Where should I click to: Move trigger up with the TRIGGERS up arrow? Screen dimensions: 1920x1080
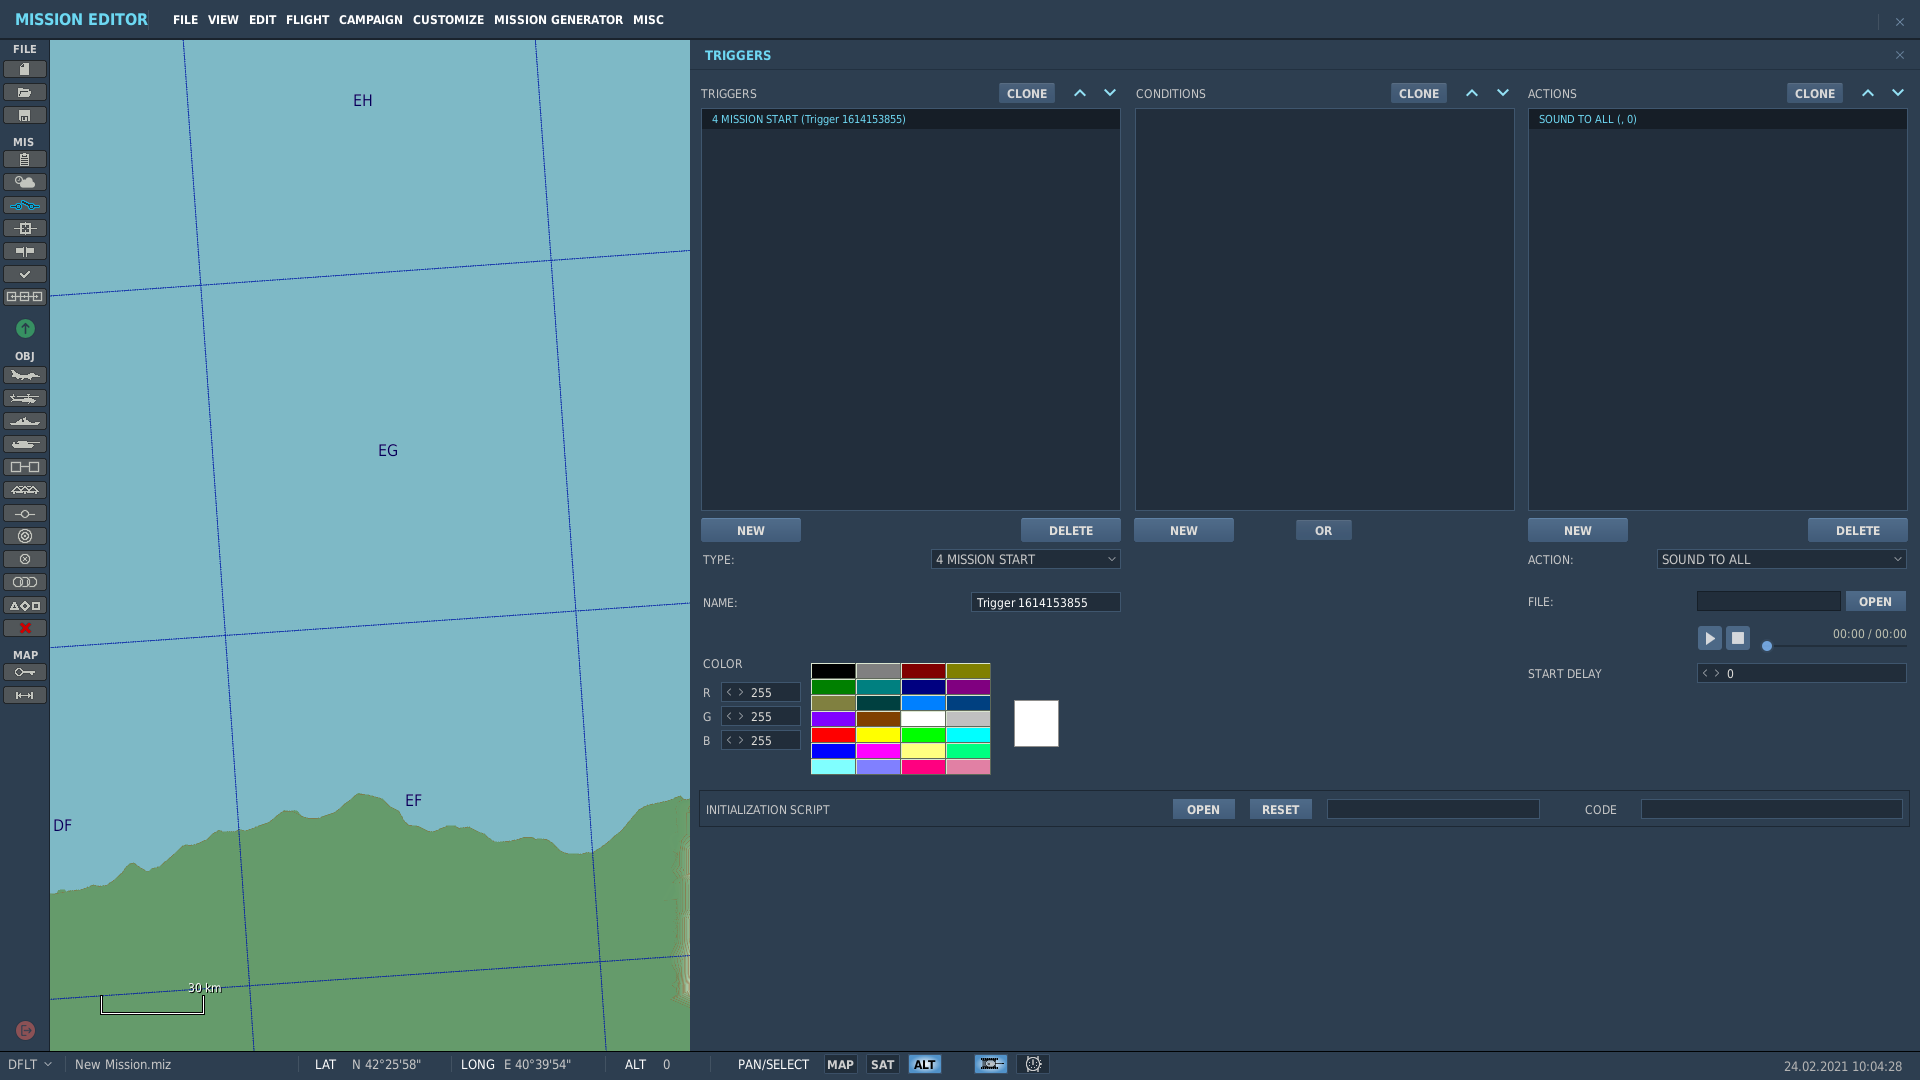(1080, 93)
